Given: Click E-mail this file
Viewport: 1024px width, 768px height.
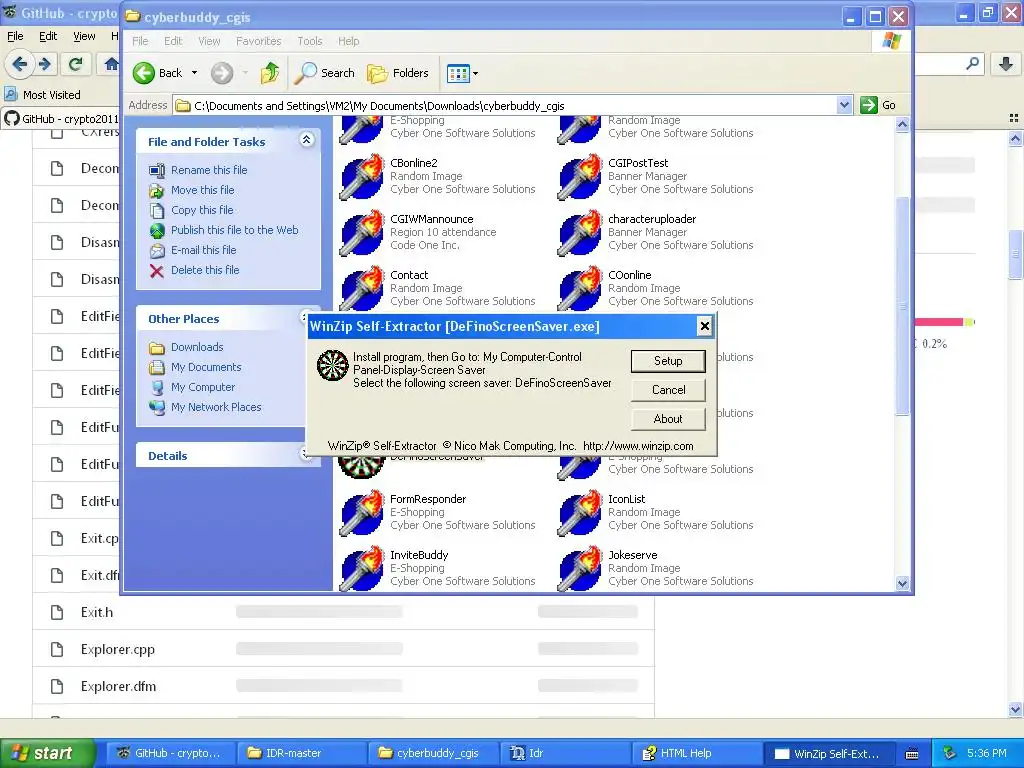Looking at the screenshot, I should 204,250.
